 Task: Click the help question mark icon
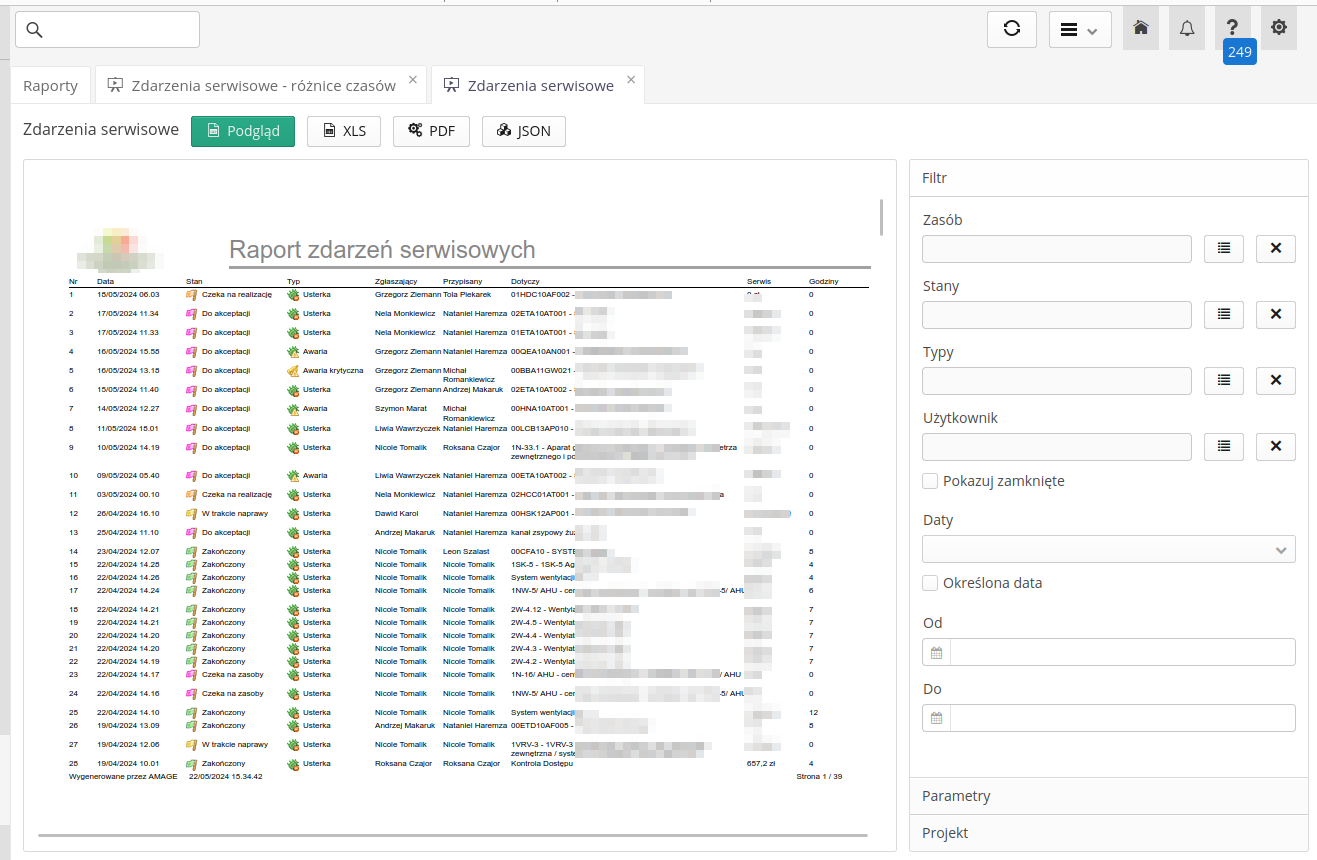1232,28
